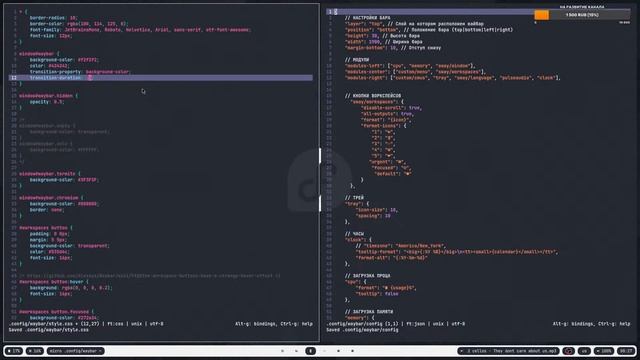Click the cmus track '2 cellos - They dont care about us.mp3'
640x360 pixels.
(509, 351)
